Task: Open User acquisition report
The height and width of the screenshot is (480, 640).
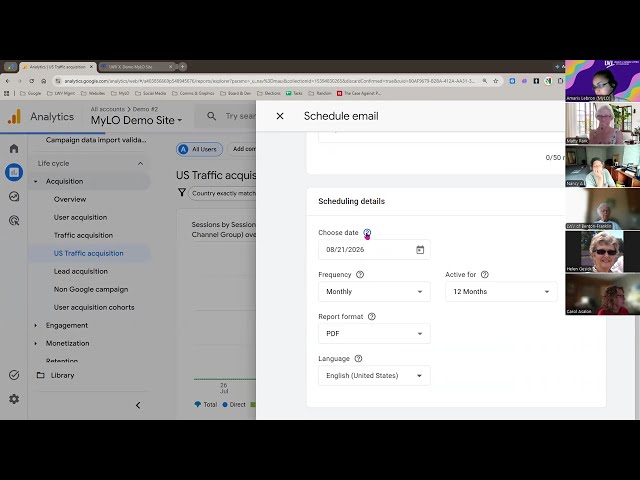Action: click(80, 217)
